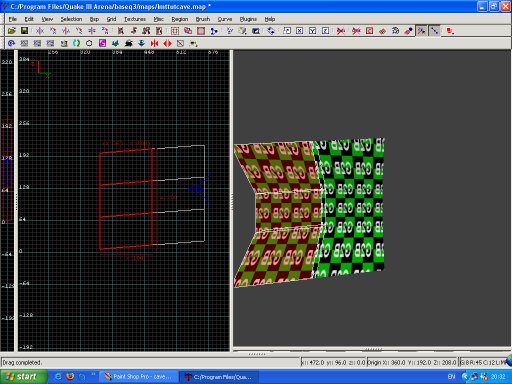This screenshot has height=384, width=512.
Task: Toggle welding of equal patch points
Action: pyautogui.click(x=422, y=31)
